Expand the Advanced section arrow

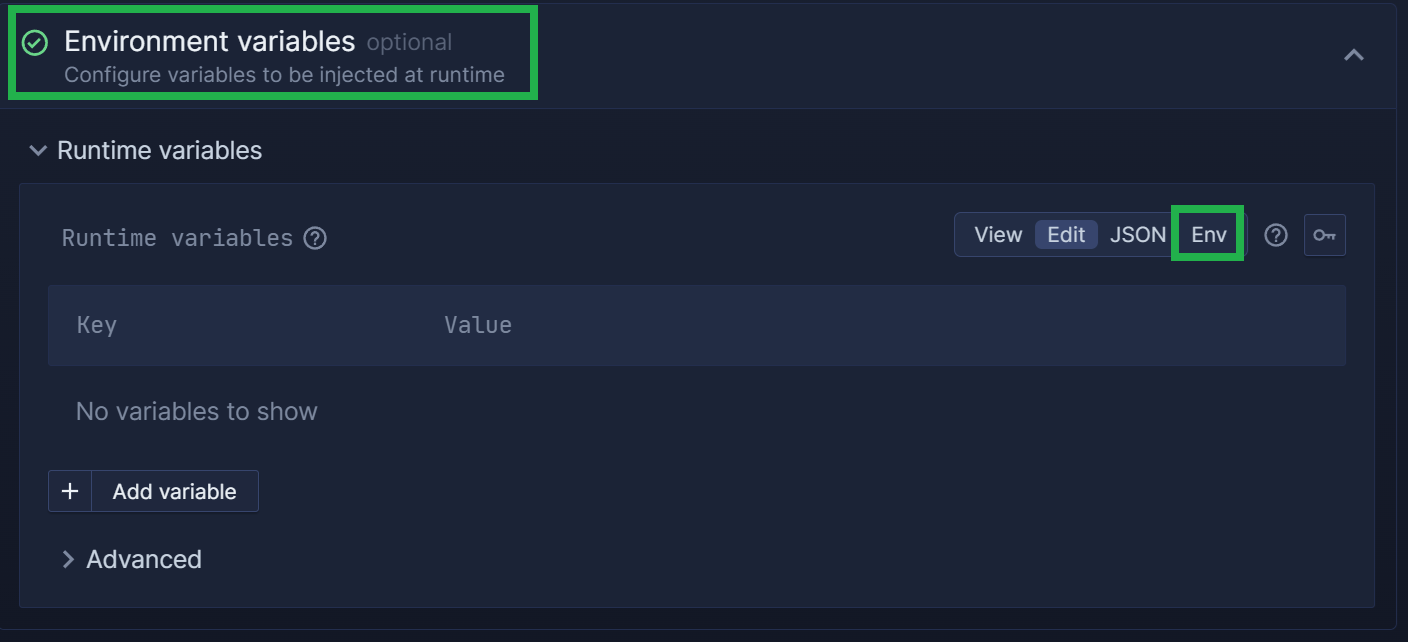coord(68,559)
